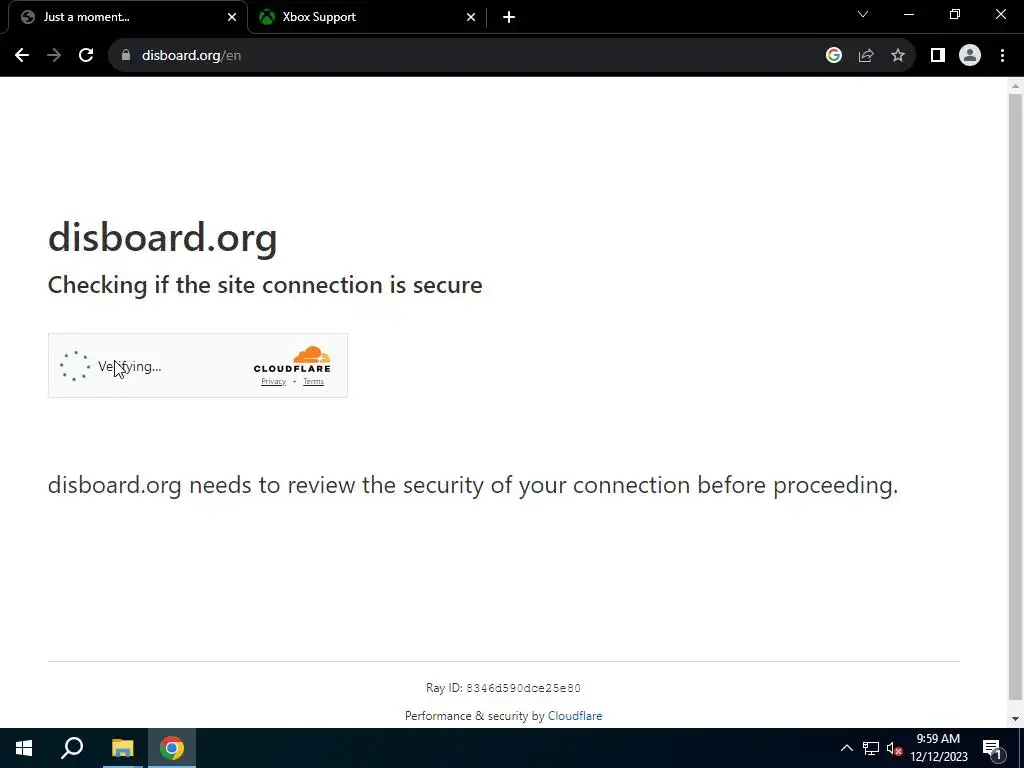The width and height of the screenshot is (1024, 768).
Task: Click the Ray ID value text
Action: [x=523, y=688]
